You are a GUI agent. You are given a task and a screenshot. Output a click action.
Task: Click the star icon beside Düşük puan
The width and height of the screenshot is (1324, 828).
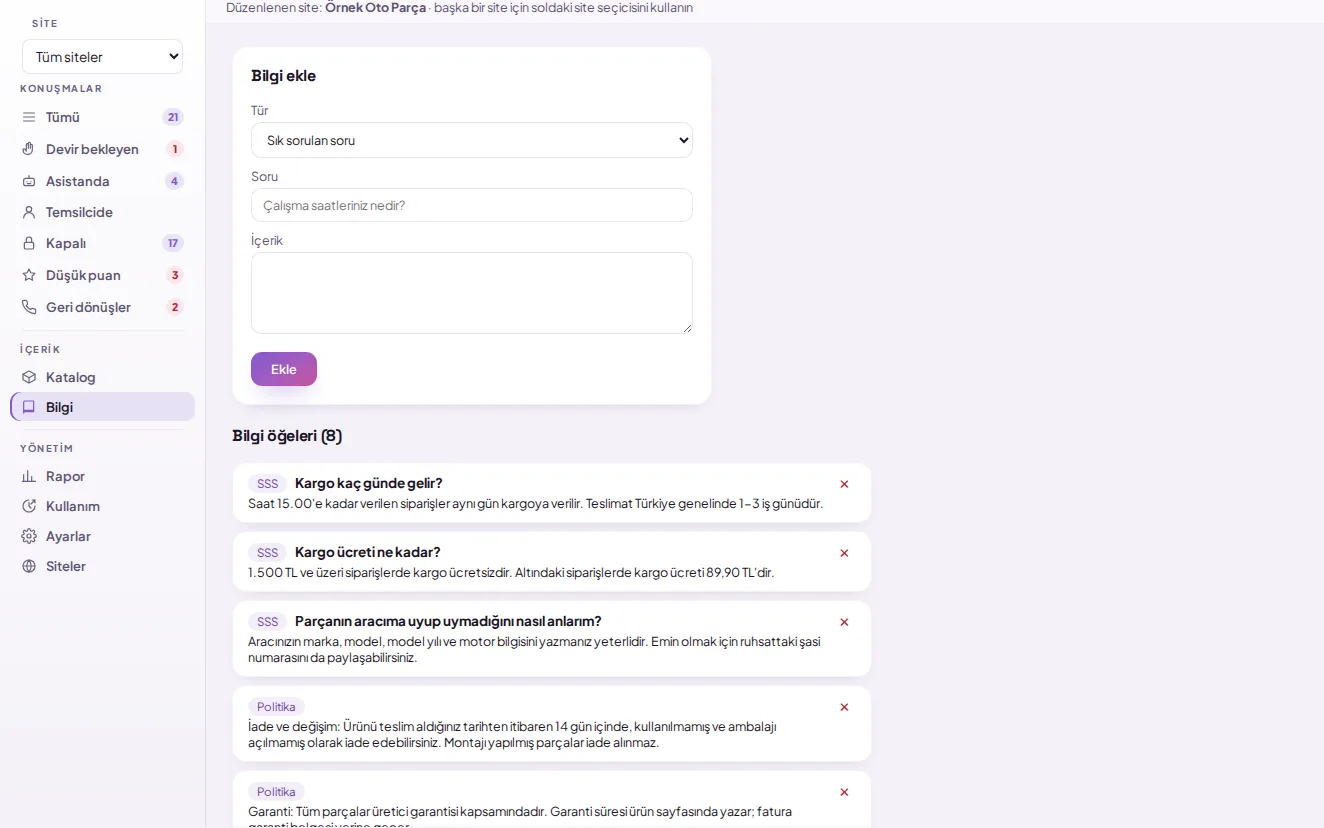pos(29,275)
